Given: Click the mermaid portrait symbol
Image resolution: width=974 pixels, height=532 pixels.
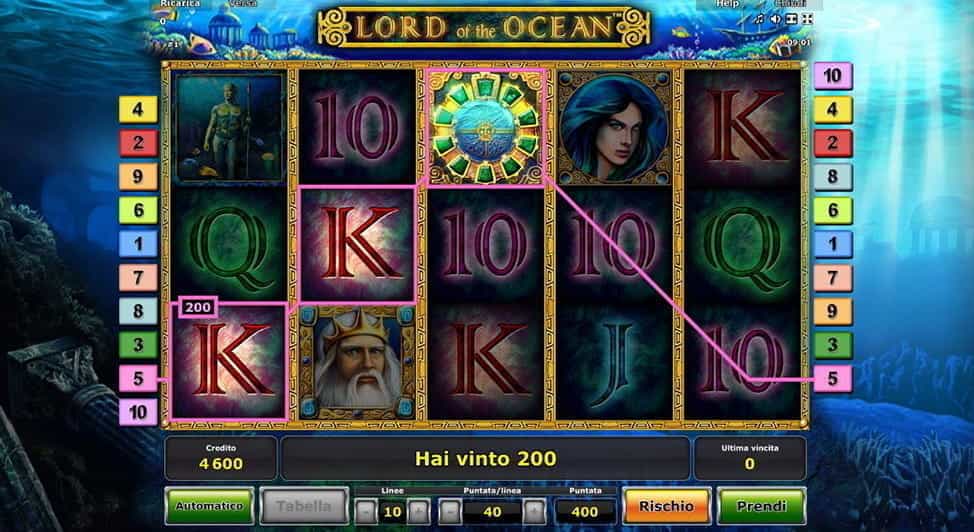Looking at the screenshot, I should point(614,127).
